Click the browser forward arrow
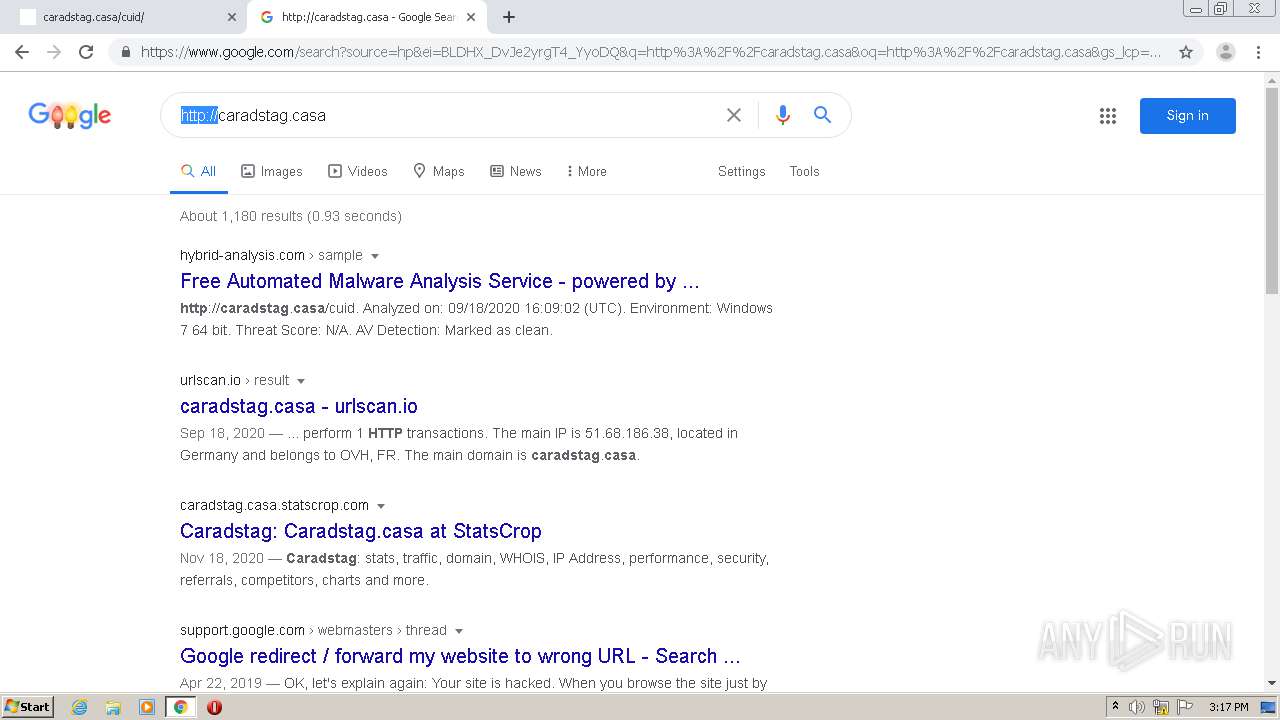 click(x=54, y=52)
